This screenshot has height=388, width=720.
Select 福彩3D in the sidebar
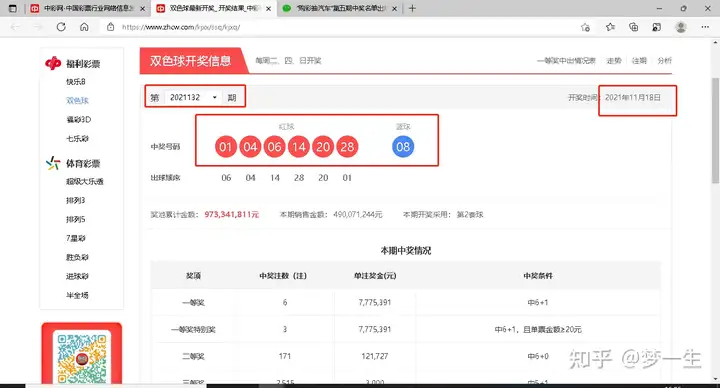pos(79,119)
